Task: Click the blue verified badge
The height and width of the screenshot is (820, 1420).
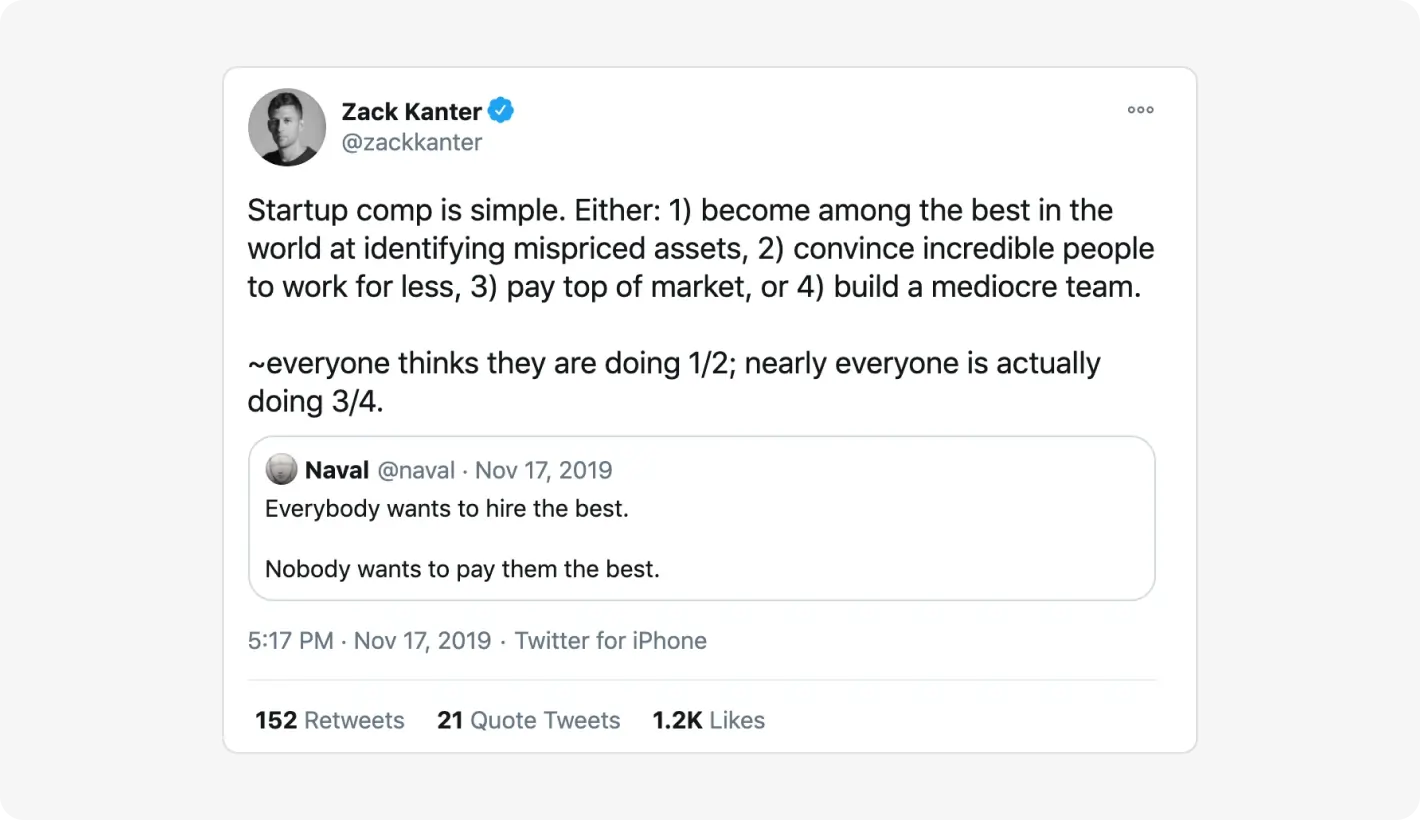Action: [501, 111]
